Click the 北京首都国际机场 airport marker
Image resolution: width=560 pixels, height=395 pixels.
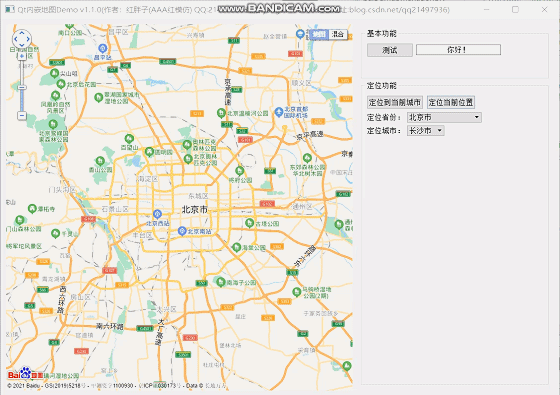(279, 112)
